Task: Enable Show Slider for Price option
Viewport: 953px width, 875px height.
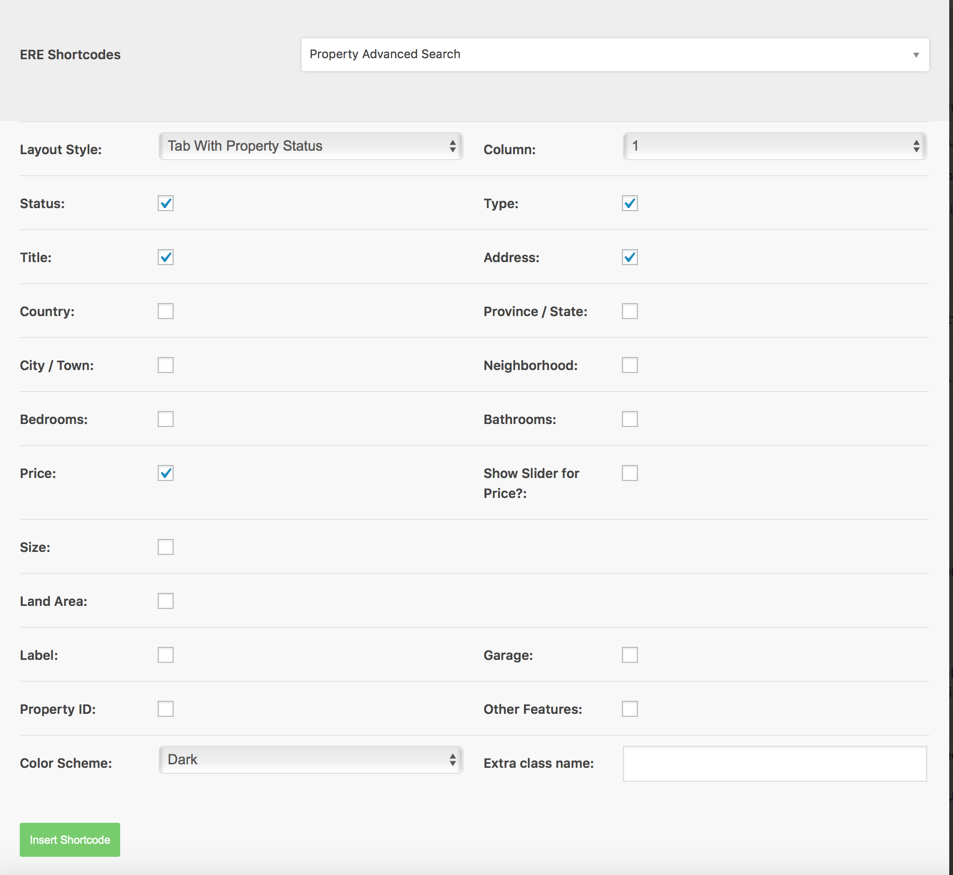Action: coord(630,473)
